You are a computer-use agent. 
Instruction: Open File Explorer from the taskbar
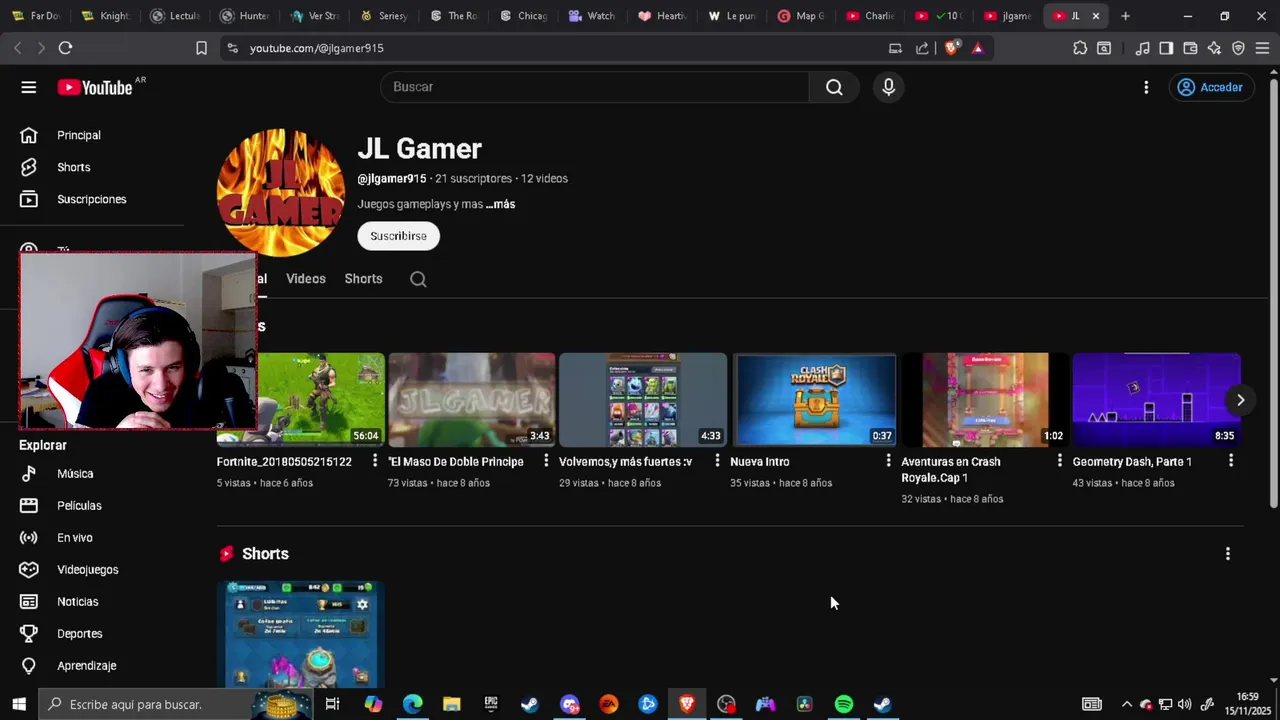[452, 704]
